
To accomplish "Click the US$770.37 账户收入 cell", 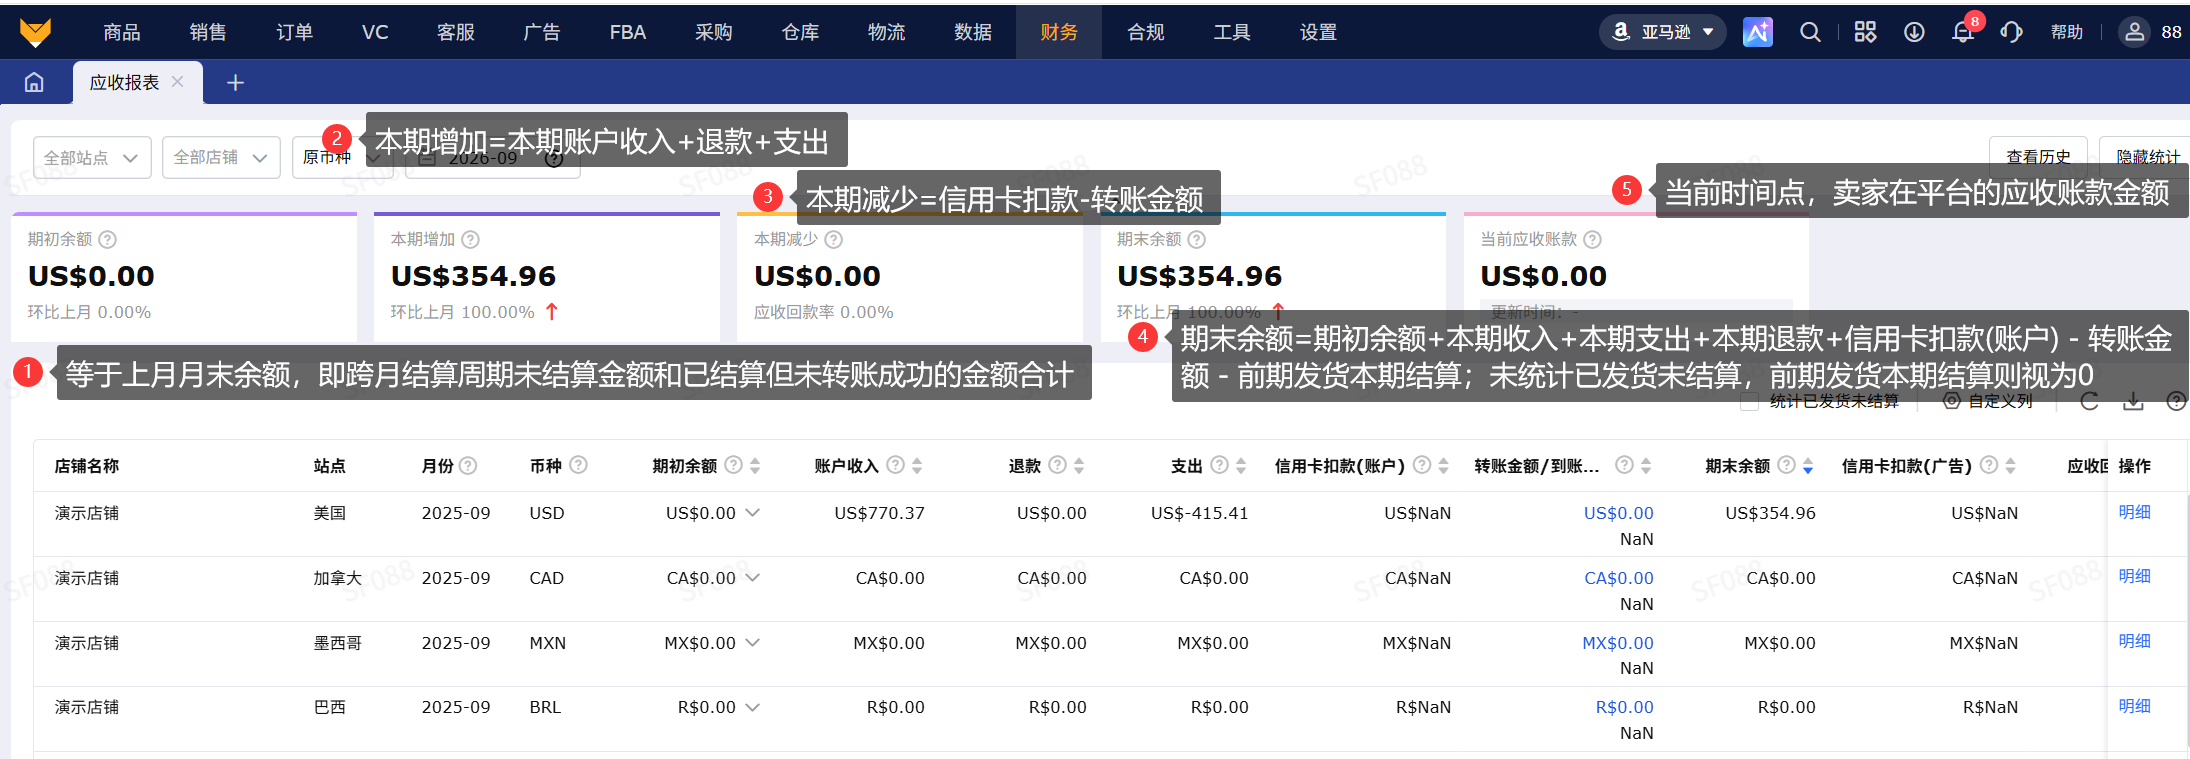I will (879, 513).
